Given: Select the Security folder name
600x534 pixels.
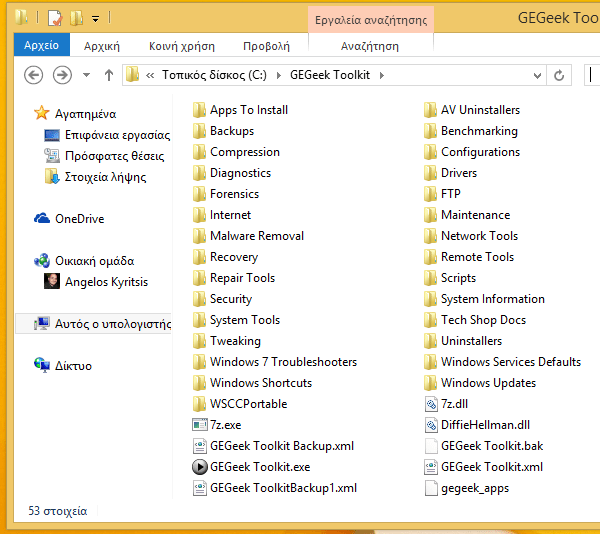Looking at the screenshot, I should pos(231,299).
